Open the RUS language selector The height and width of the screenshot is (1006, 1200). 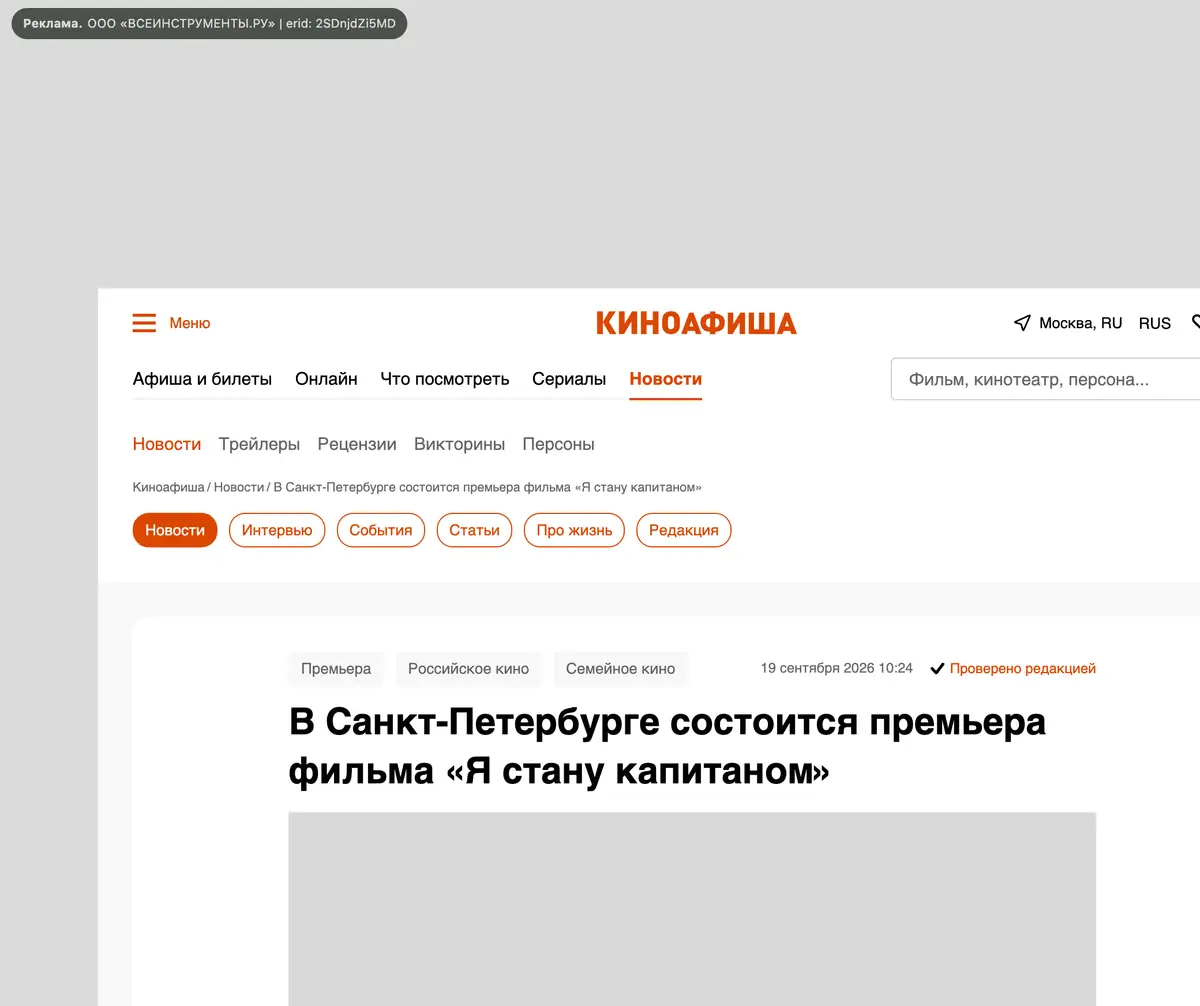tap(1155, 323)
